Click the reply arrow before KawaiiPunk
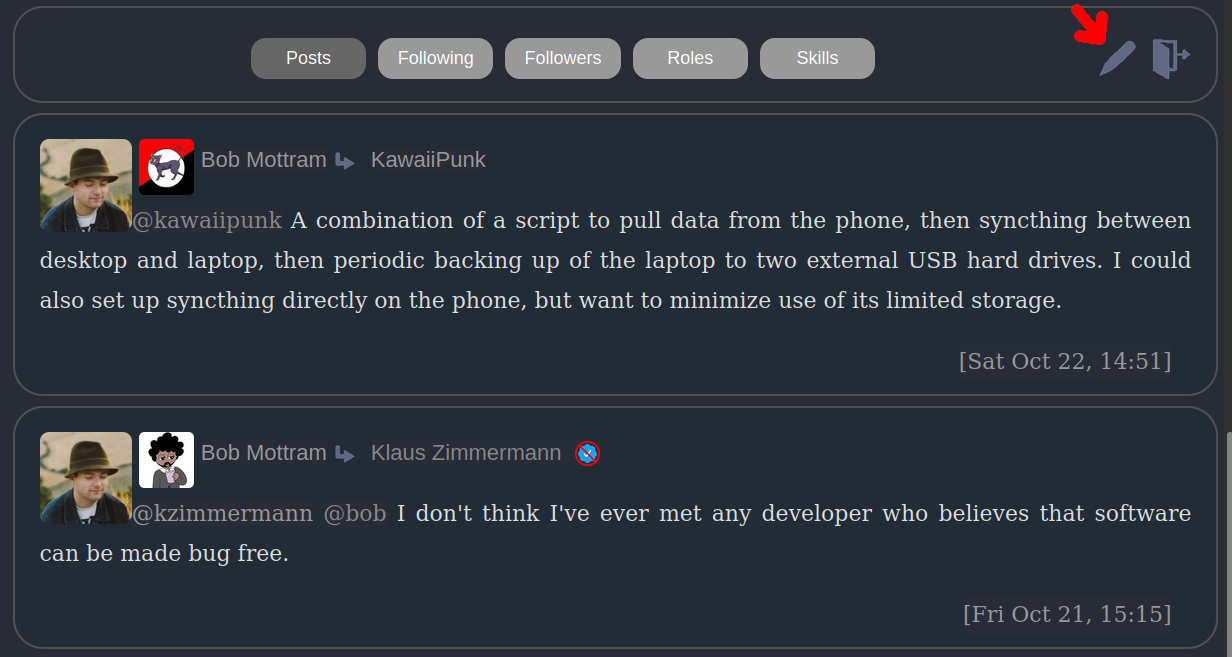The image size is (1232, 657). [x=345, y=161]
